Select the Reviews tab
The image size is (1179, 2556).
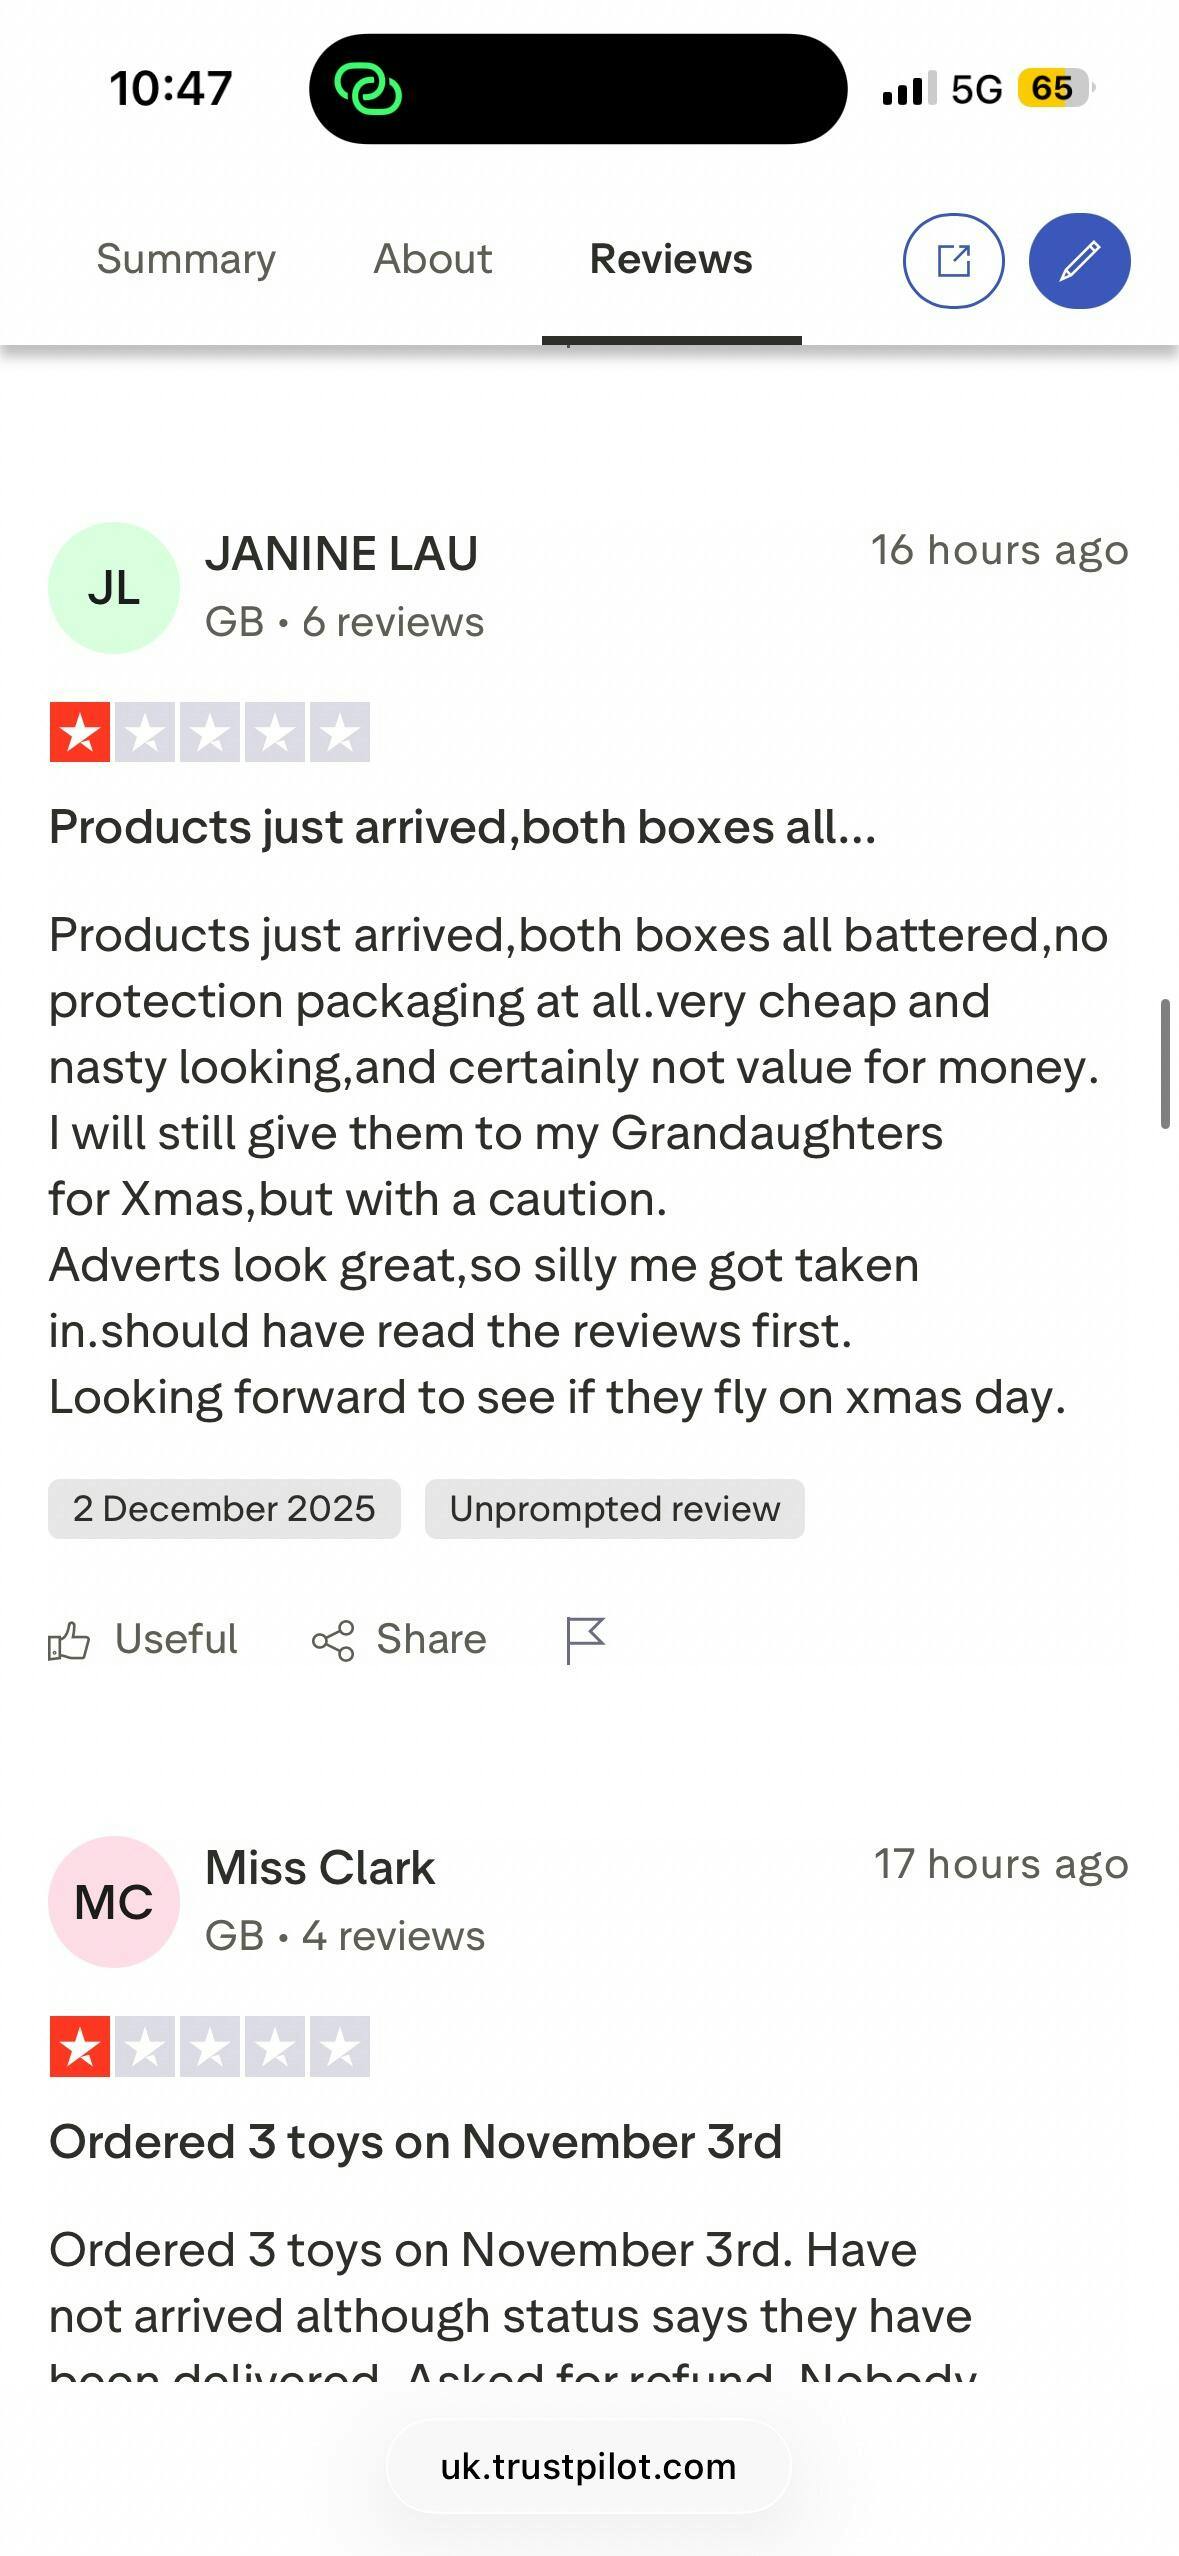[x=671, y=259]
